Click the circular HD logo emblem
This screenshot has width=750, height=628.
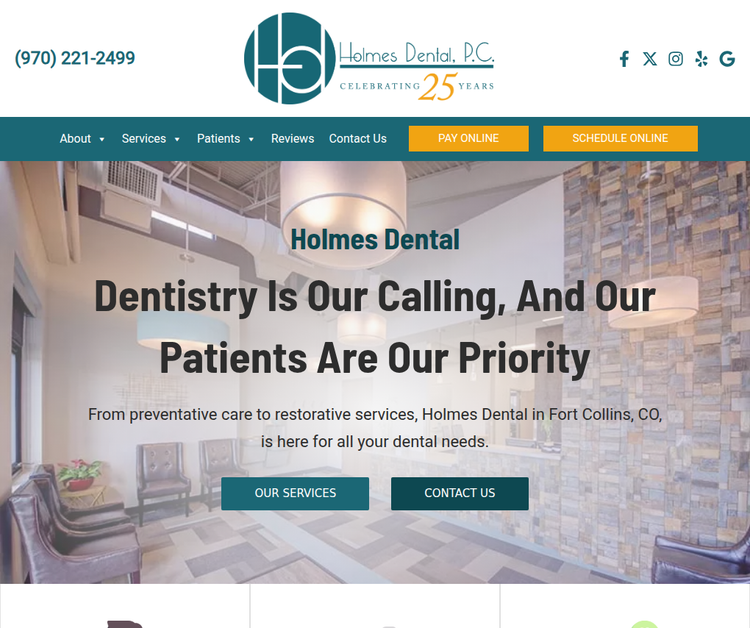coord(290,58)
